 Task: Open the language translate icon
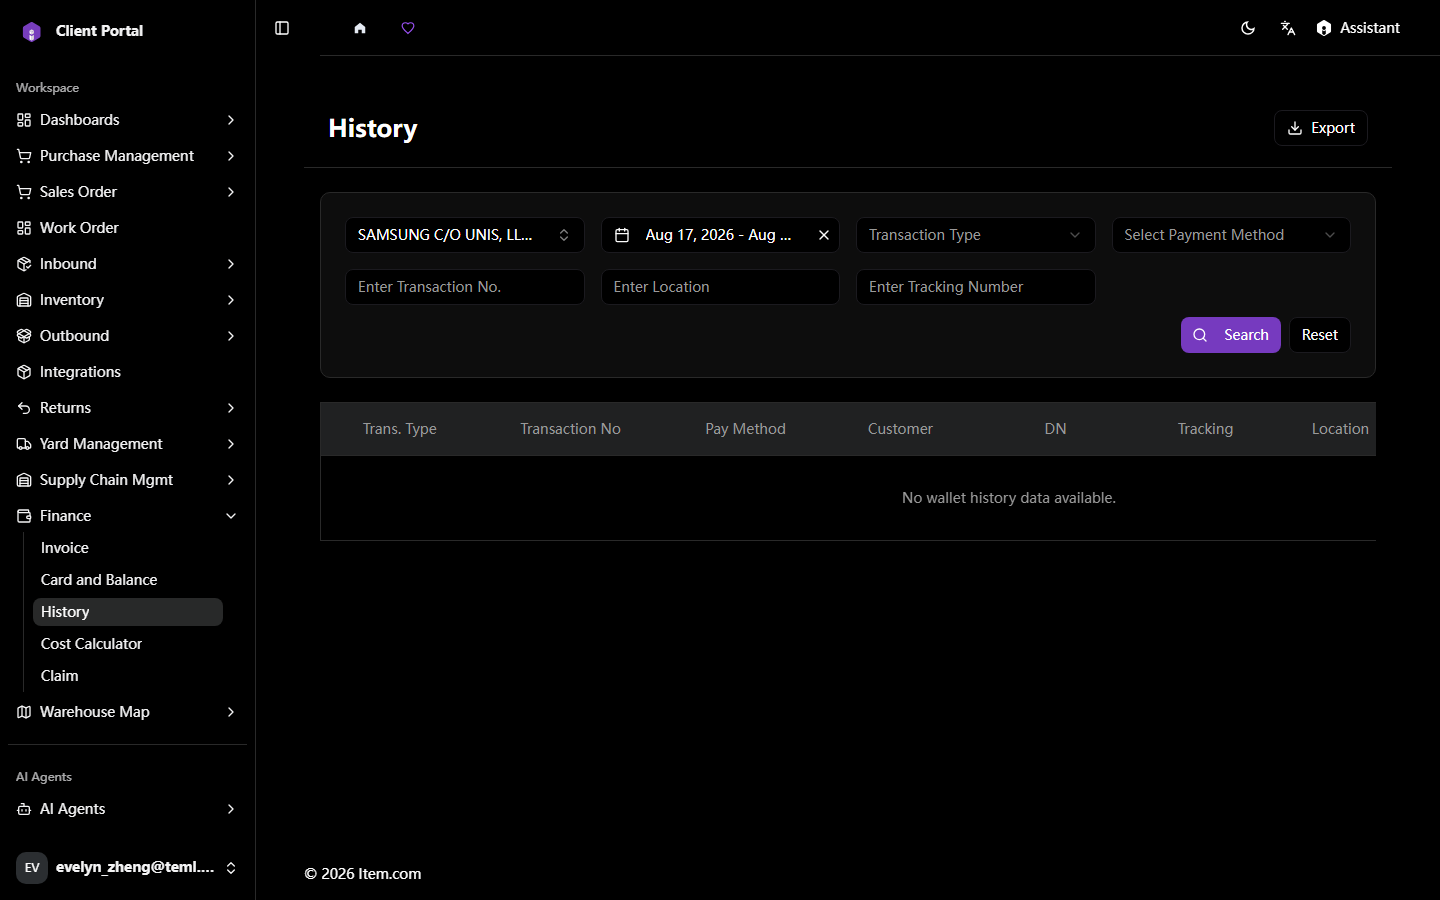[x=1288, y=28]
